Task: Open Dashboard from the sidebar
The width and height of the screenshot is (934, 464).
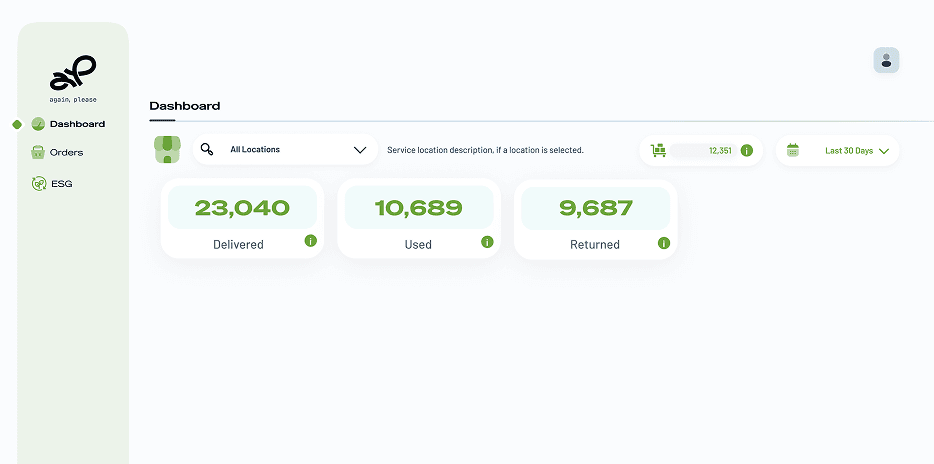Action: click(77, 124)
